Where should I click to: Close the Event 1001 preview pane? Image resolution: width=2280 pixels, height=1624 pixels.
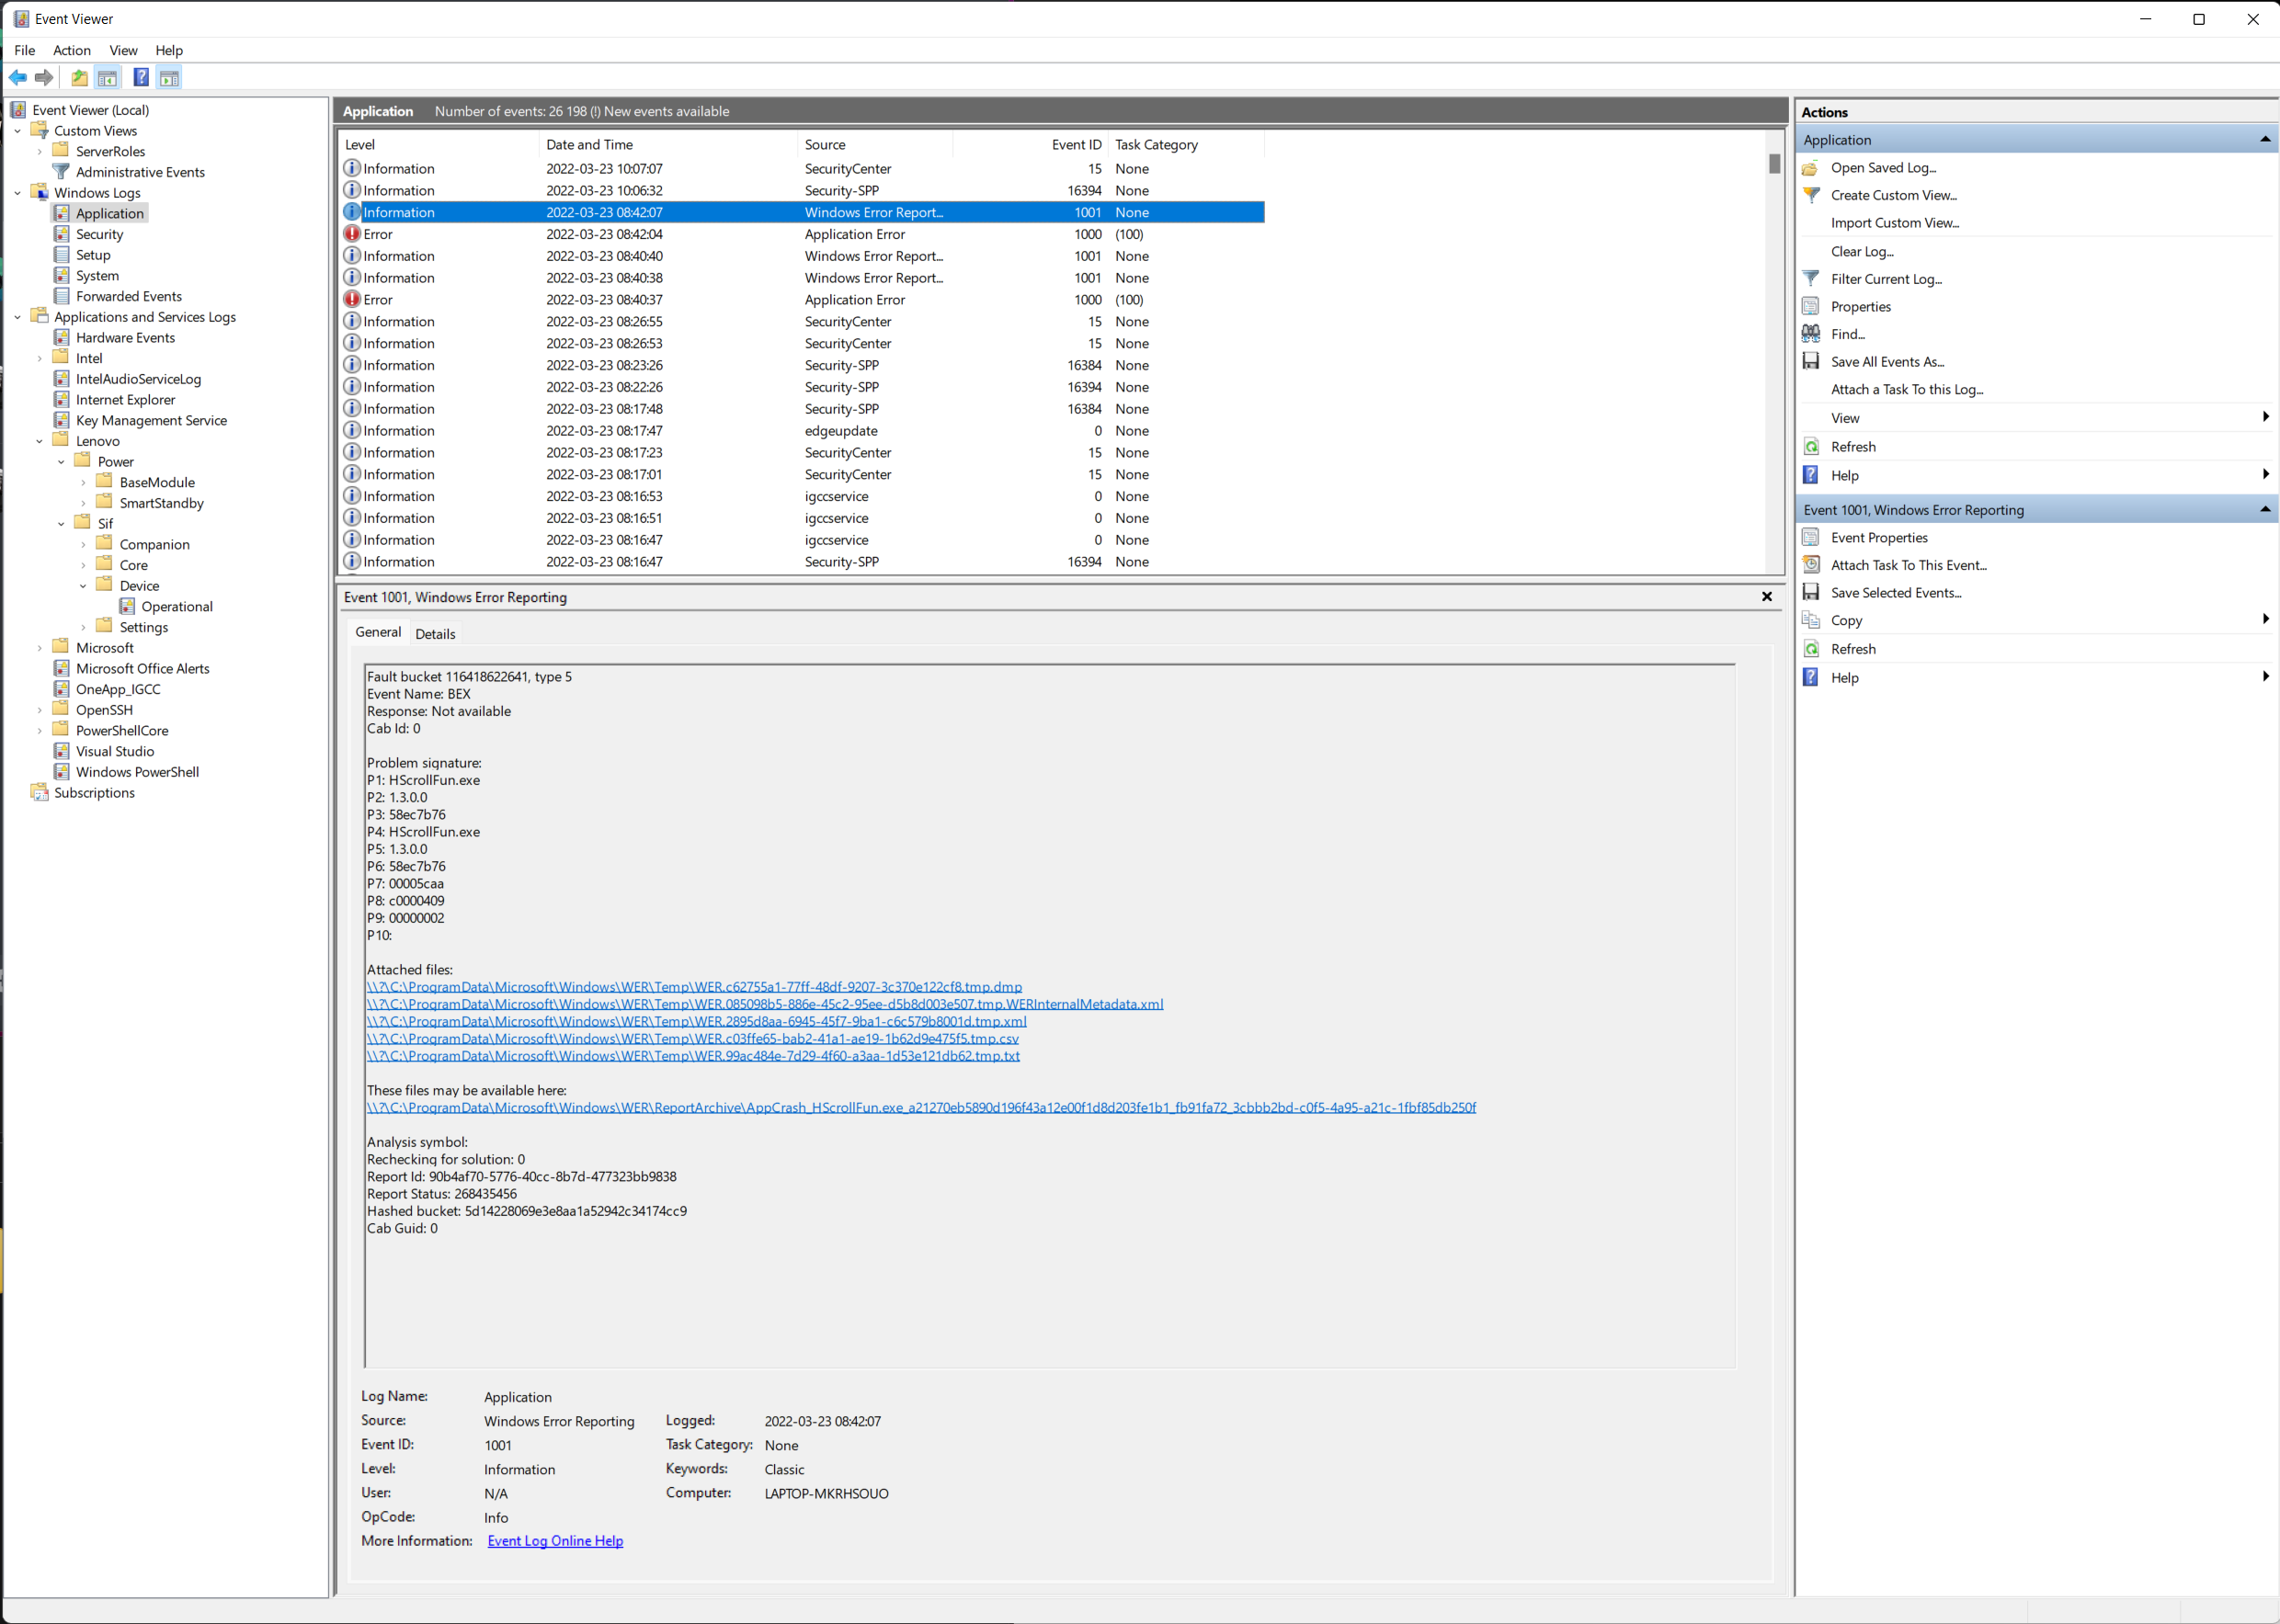[1766, 596]
